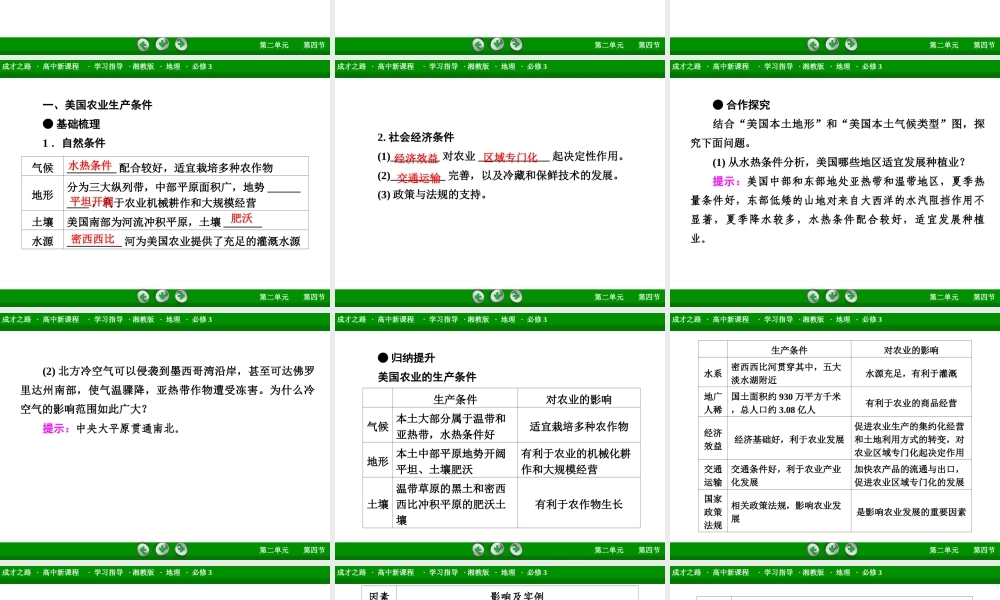Select the 社会经济条件 slide thumbnail
1000x600 pixels.
tap(499, 182)
